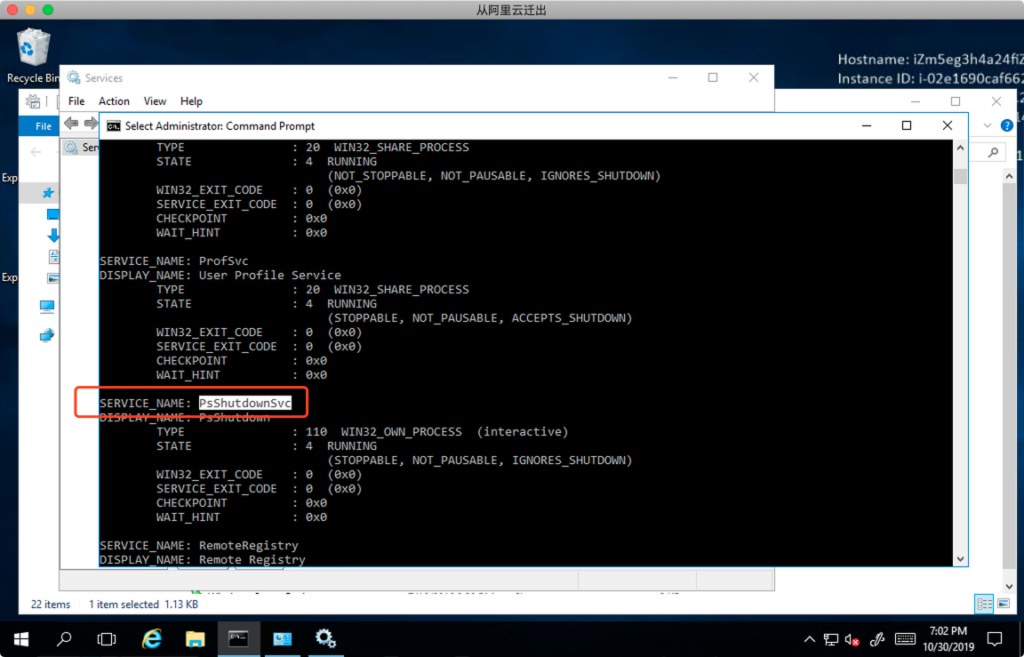Open the Action menu in Services
Image resolution: width=1024 pixels, height=657 pixels.
point(113,101)
